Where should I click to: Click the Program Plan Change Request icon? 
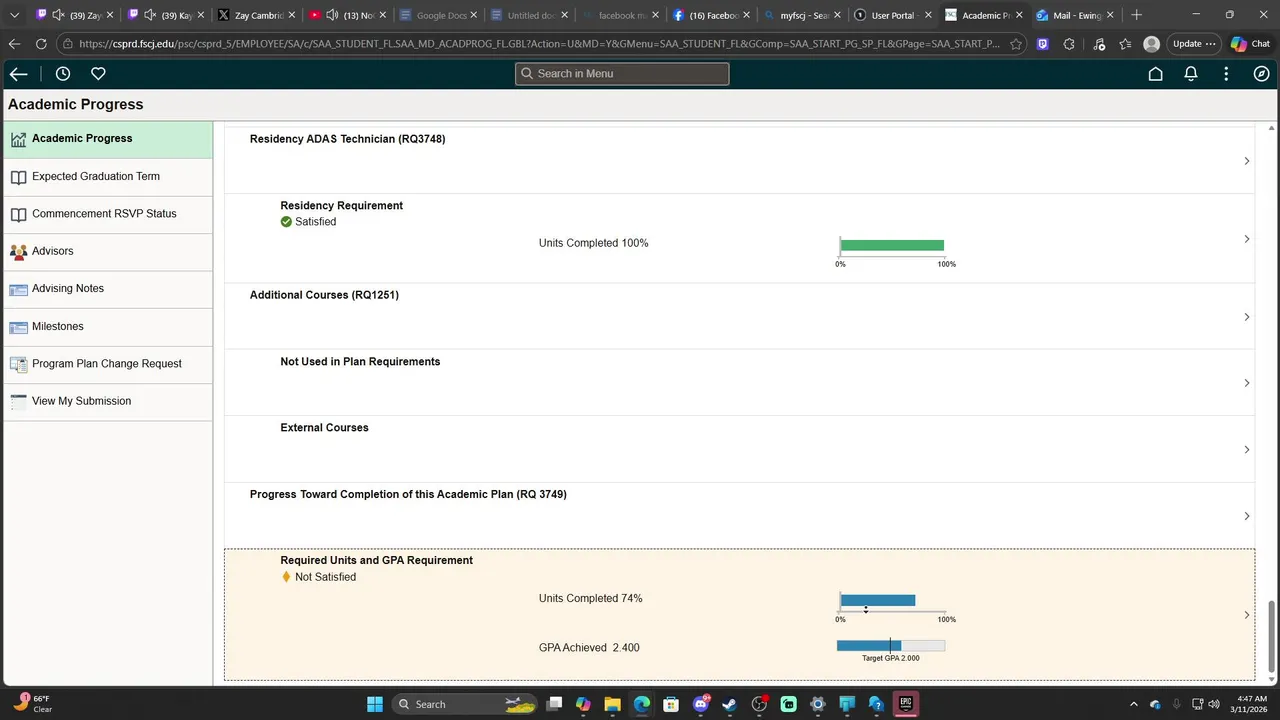click(x=18, y=364)
